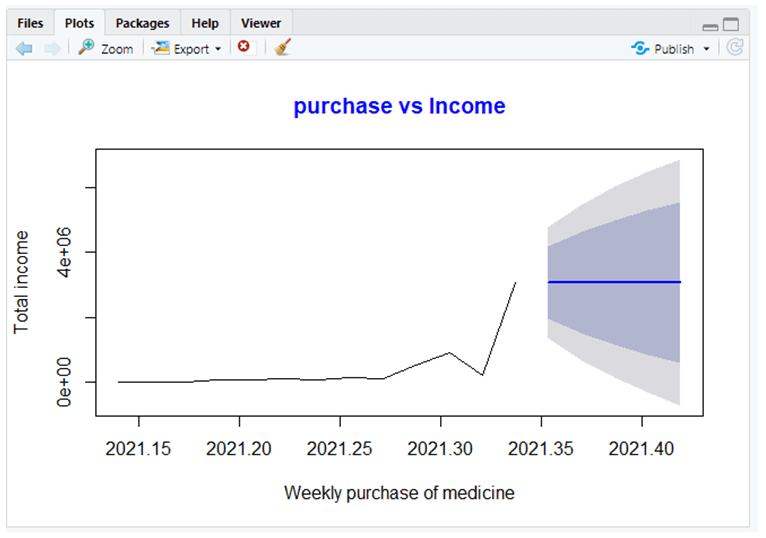Select the Plots tab
Screen dimensions: 766x538
(x=79, y=23)
